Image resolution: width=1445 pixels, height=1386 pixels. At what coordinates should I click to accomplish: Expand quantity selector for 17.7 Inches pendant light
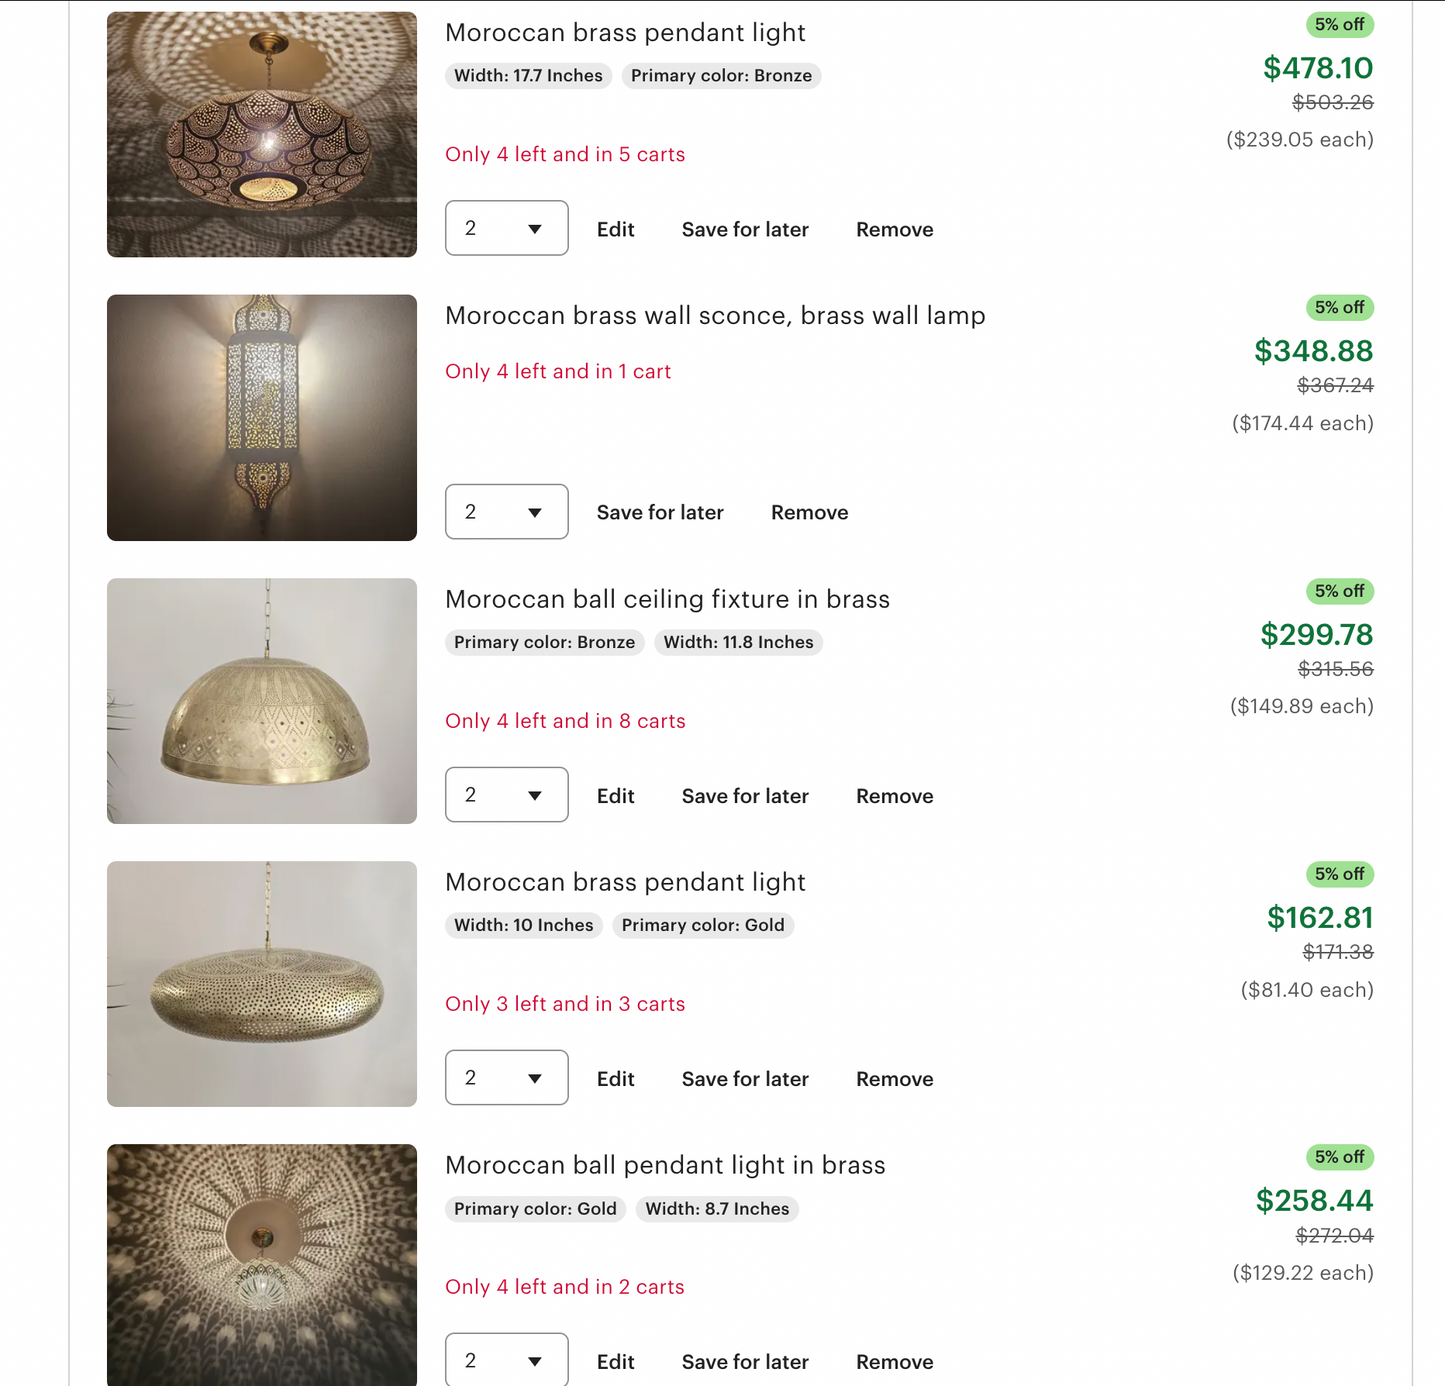506,228
